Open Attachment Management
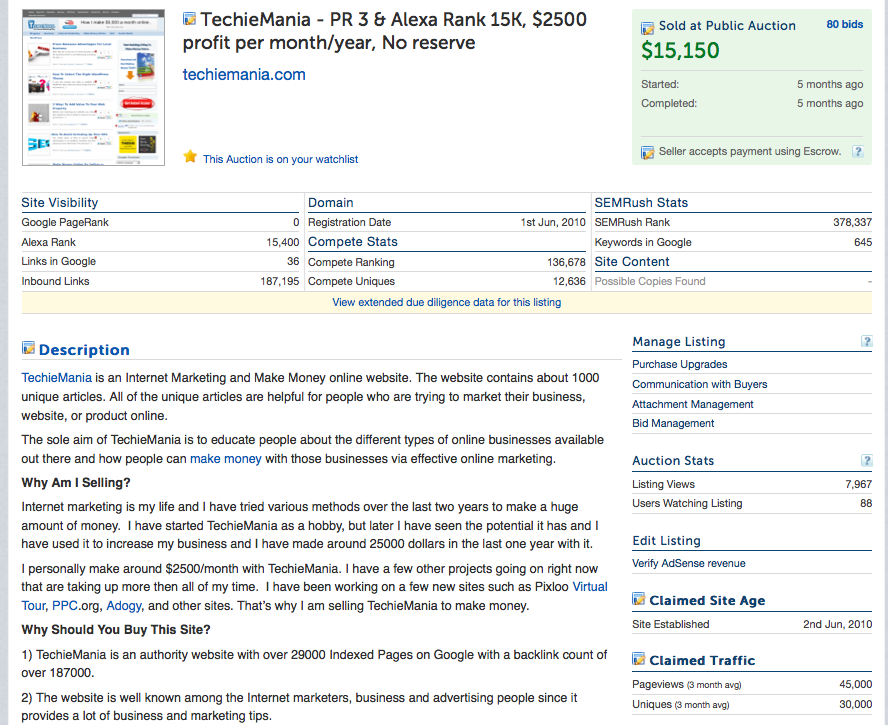This screenshot has width=888, height=725. coord(693,404)
